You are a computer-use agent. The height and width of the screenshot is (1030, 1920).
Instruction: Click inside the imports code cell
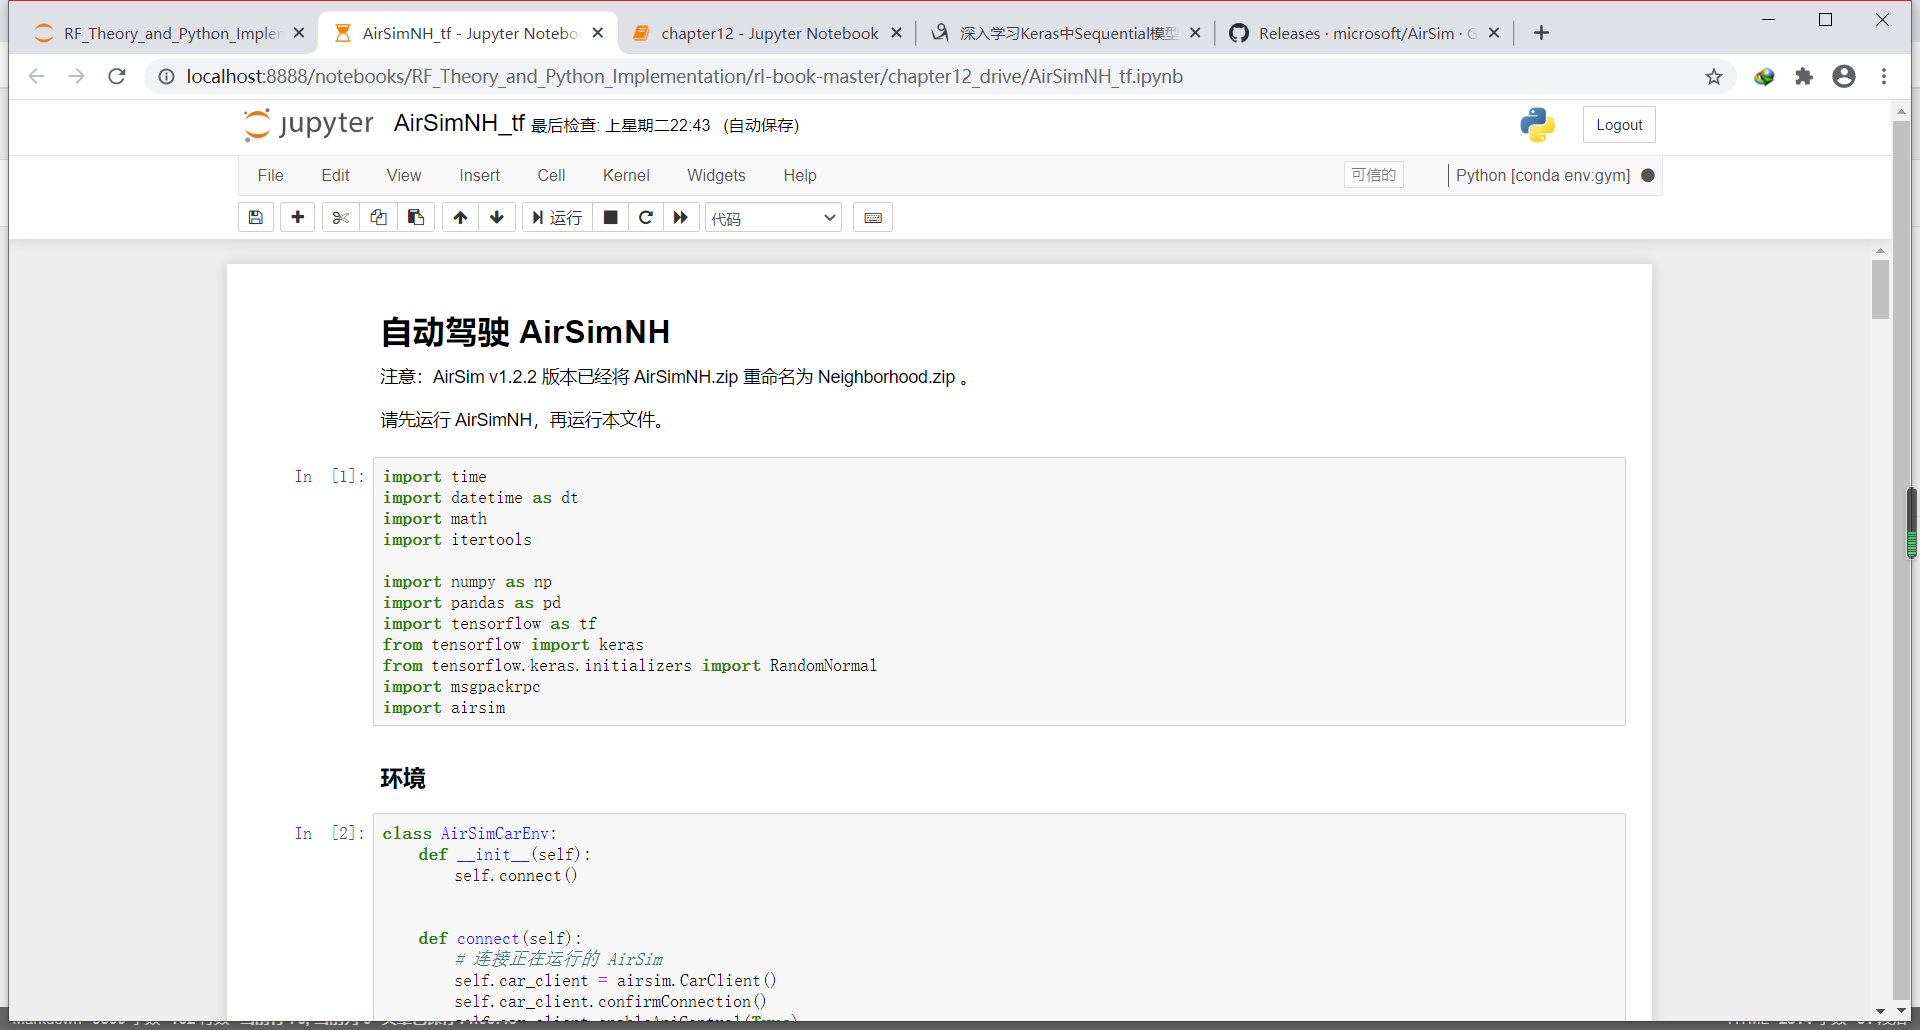[999, 591]
